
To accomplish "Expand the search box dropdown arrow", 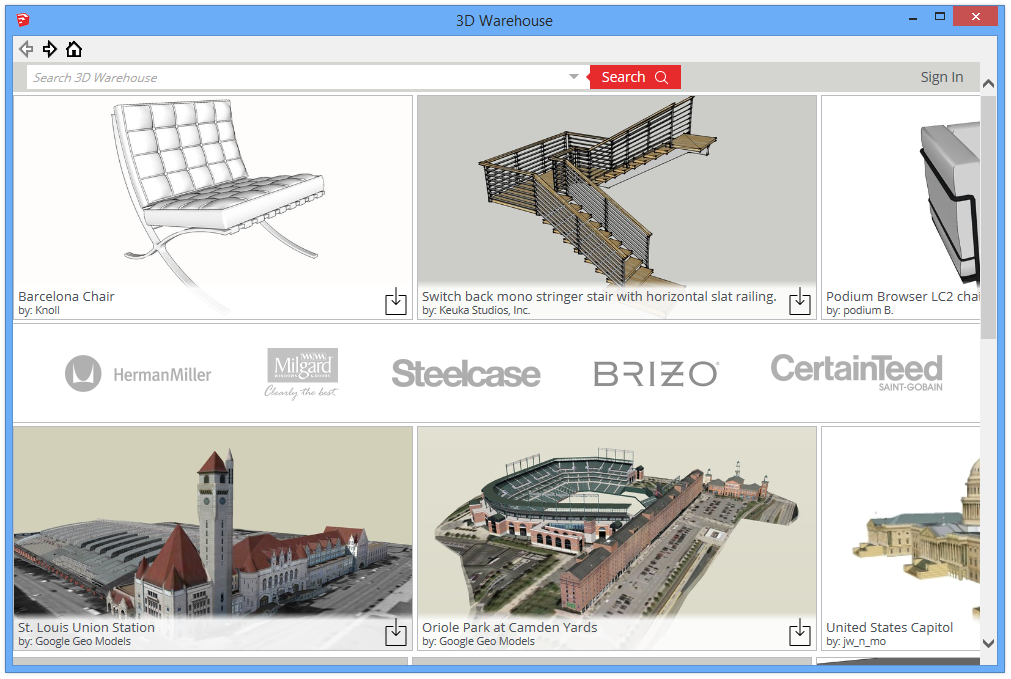I will 574,77.
